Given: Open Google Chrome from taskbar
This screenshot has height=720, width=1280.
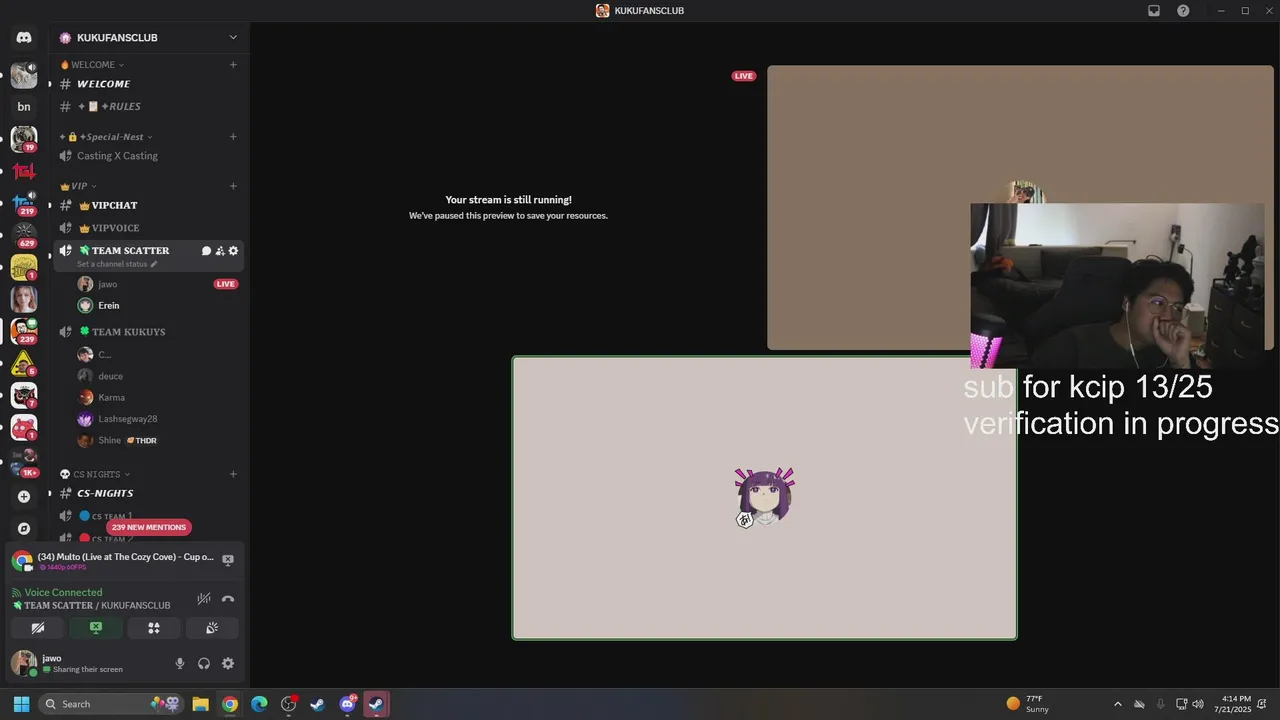Looking at the screenshot, I should [x=230, y=704].
